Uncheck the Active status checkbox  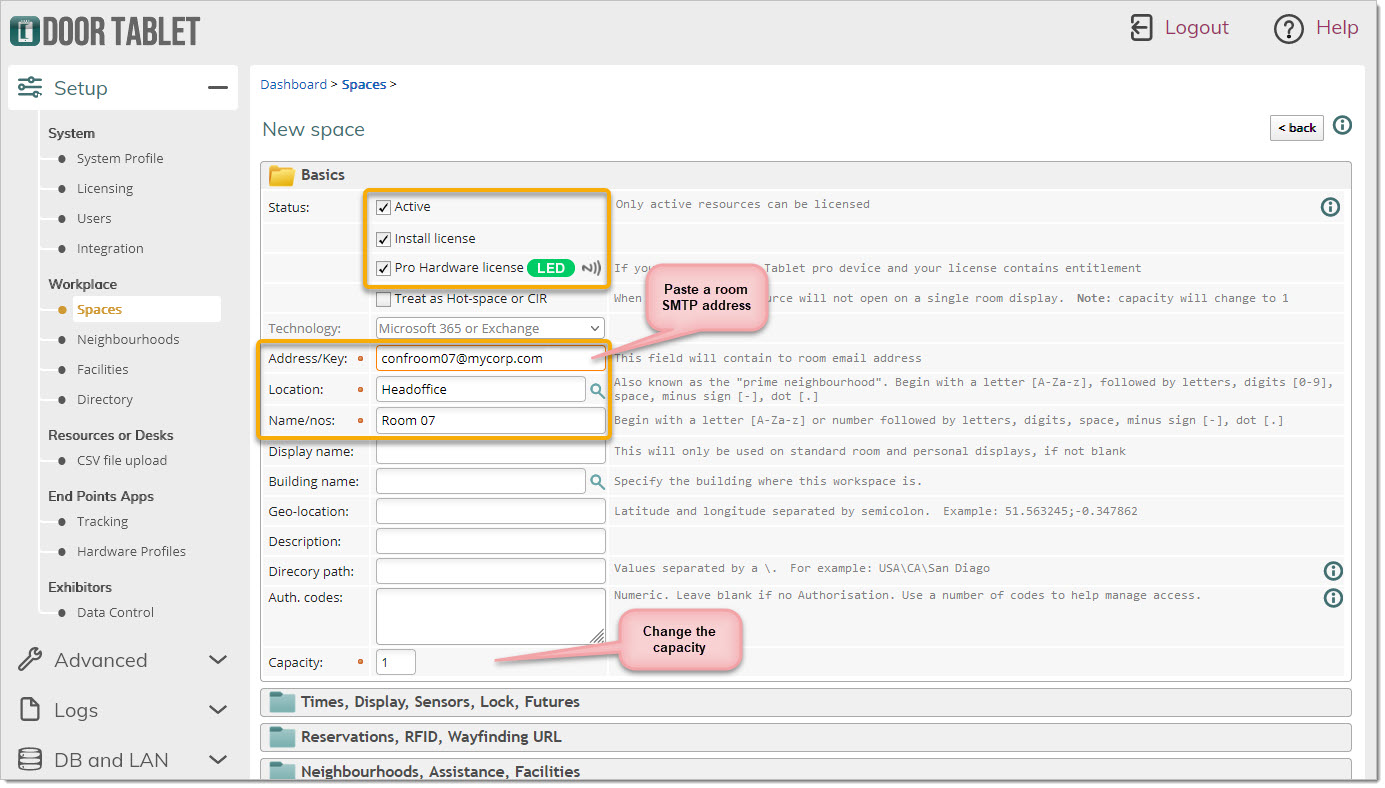click(x=384, y=208)
